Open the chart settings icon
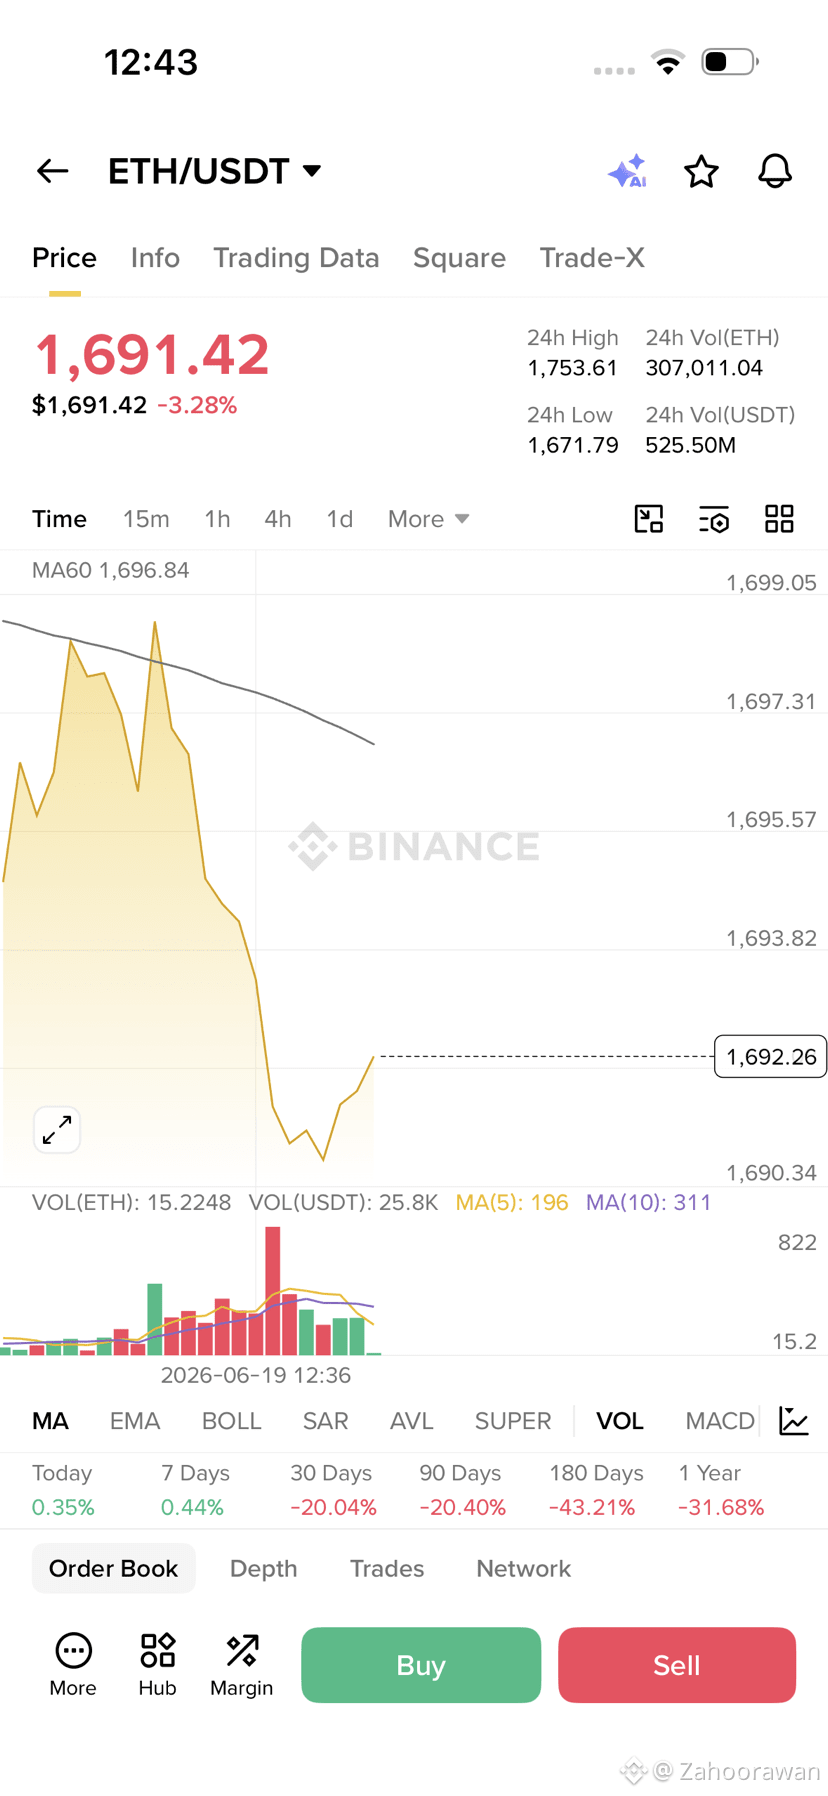This screenshot has width=828, height=1796. click(714, 519)
